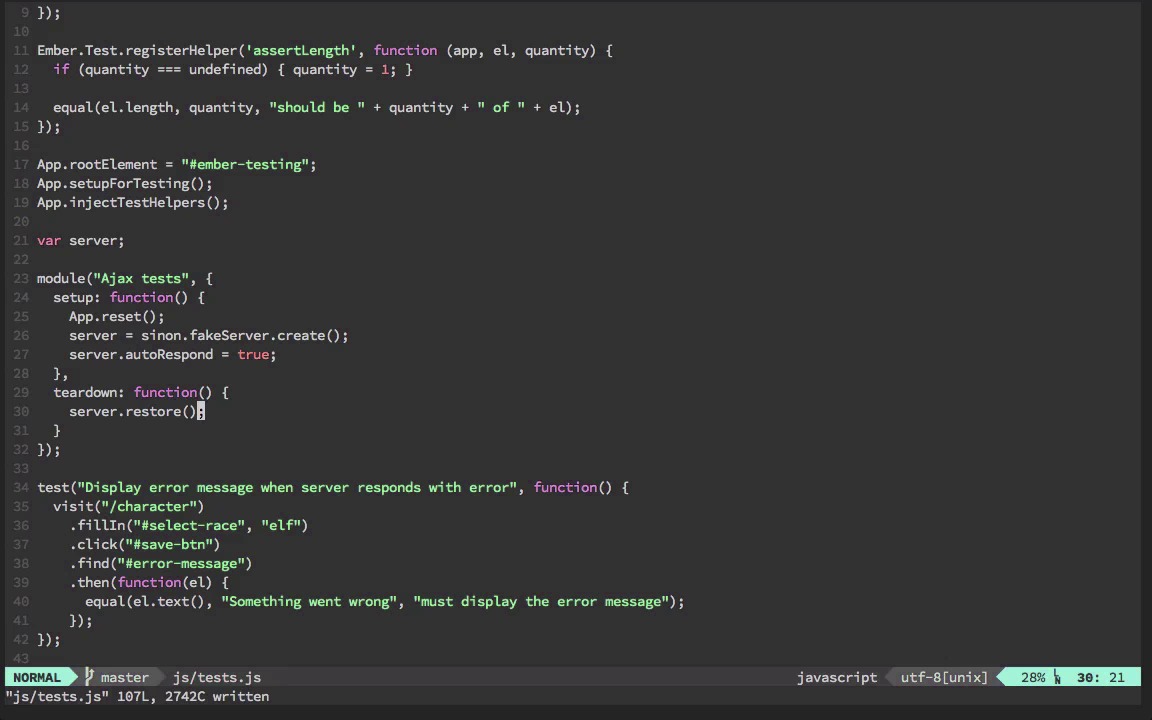This screenshot has width=1152, height=720.
Task: Click line number 30 in the gutter
Action: coord(21,411)
